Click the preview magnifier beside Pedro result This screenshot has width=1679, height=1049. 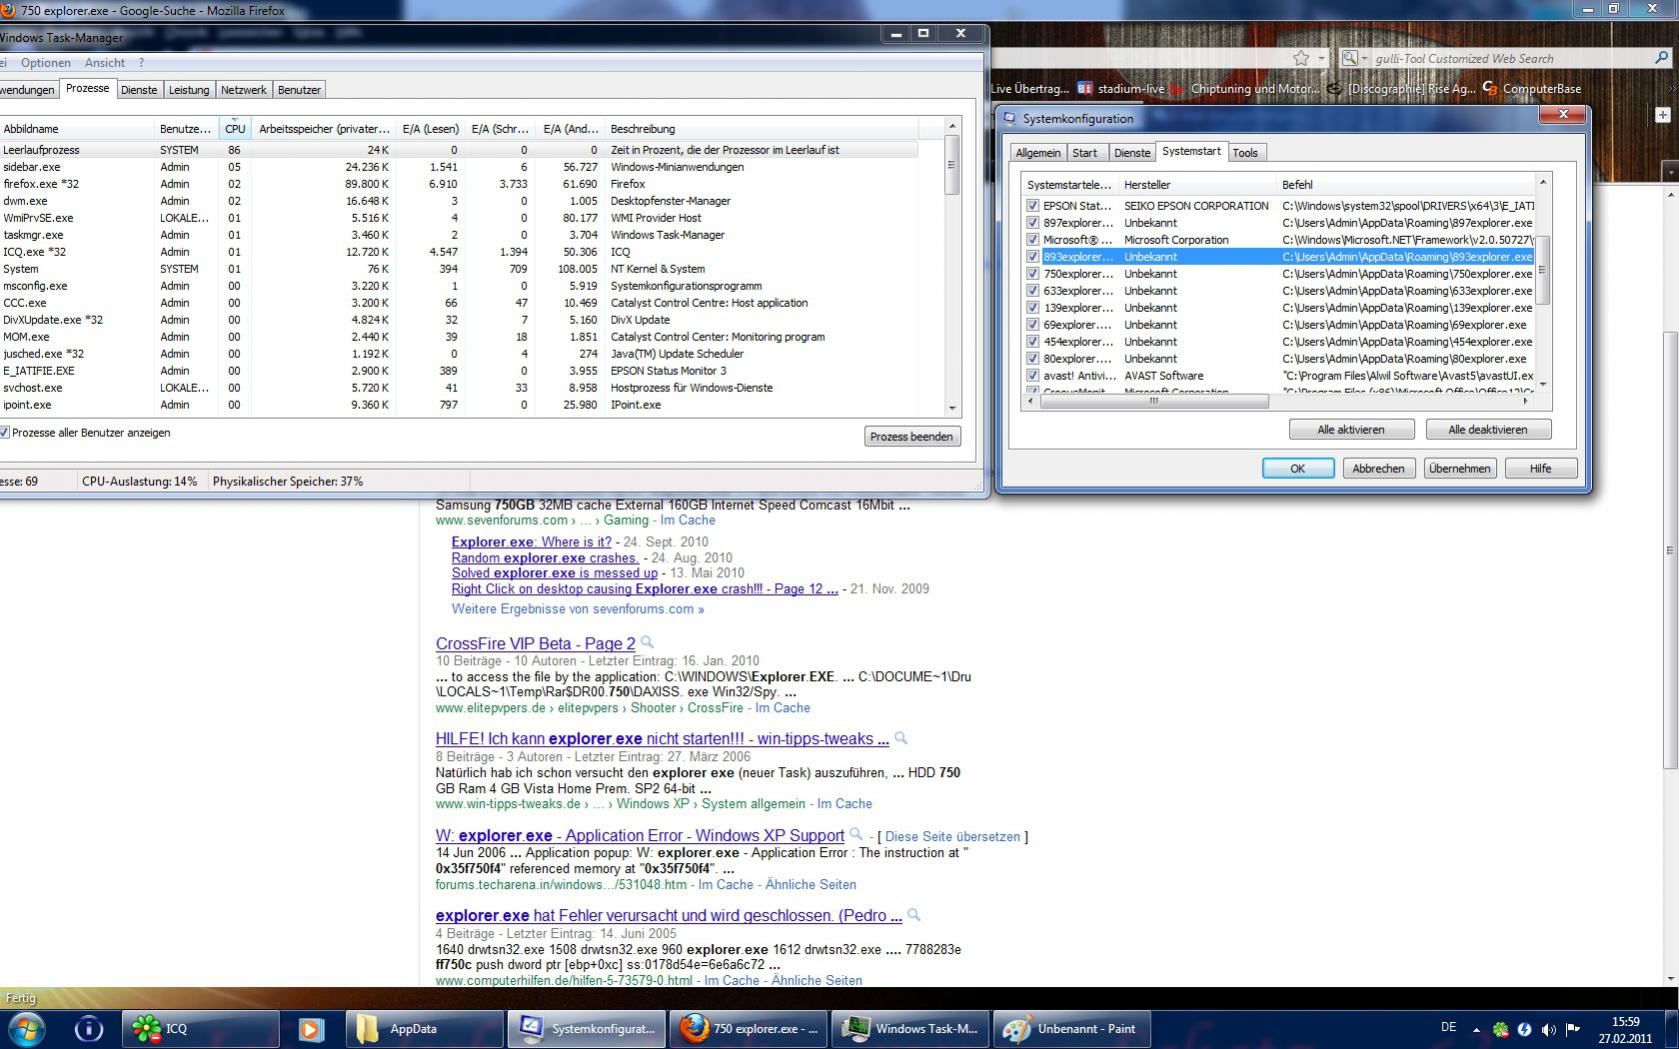click(x=913, y=914)
